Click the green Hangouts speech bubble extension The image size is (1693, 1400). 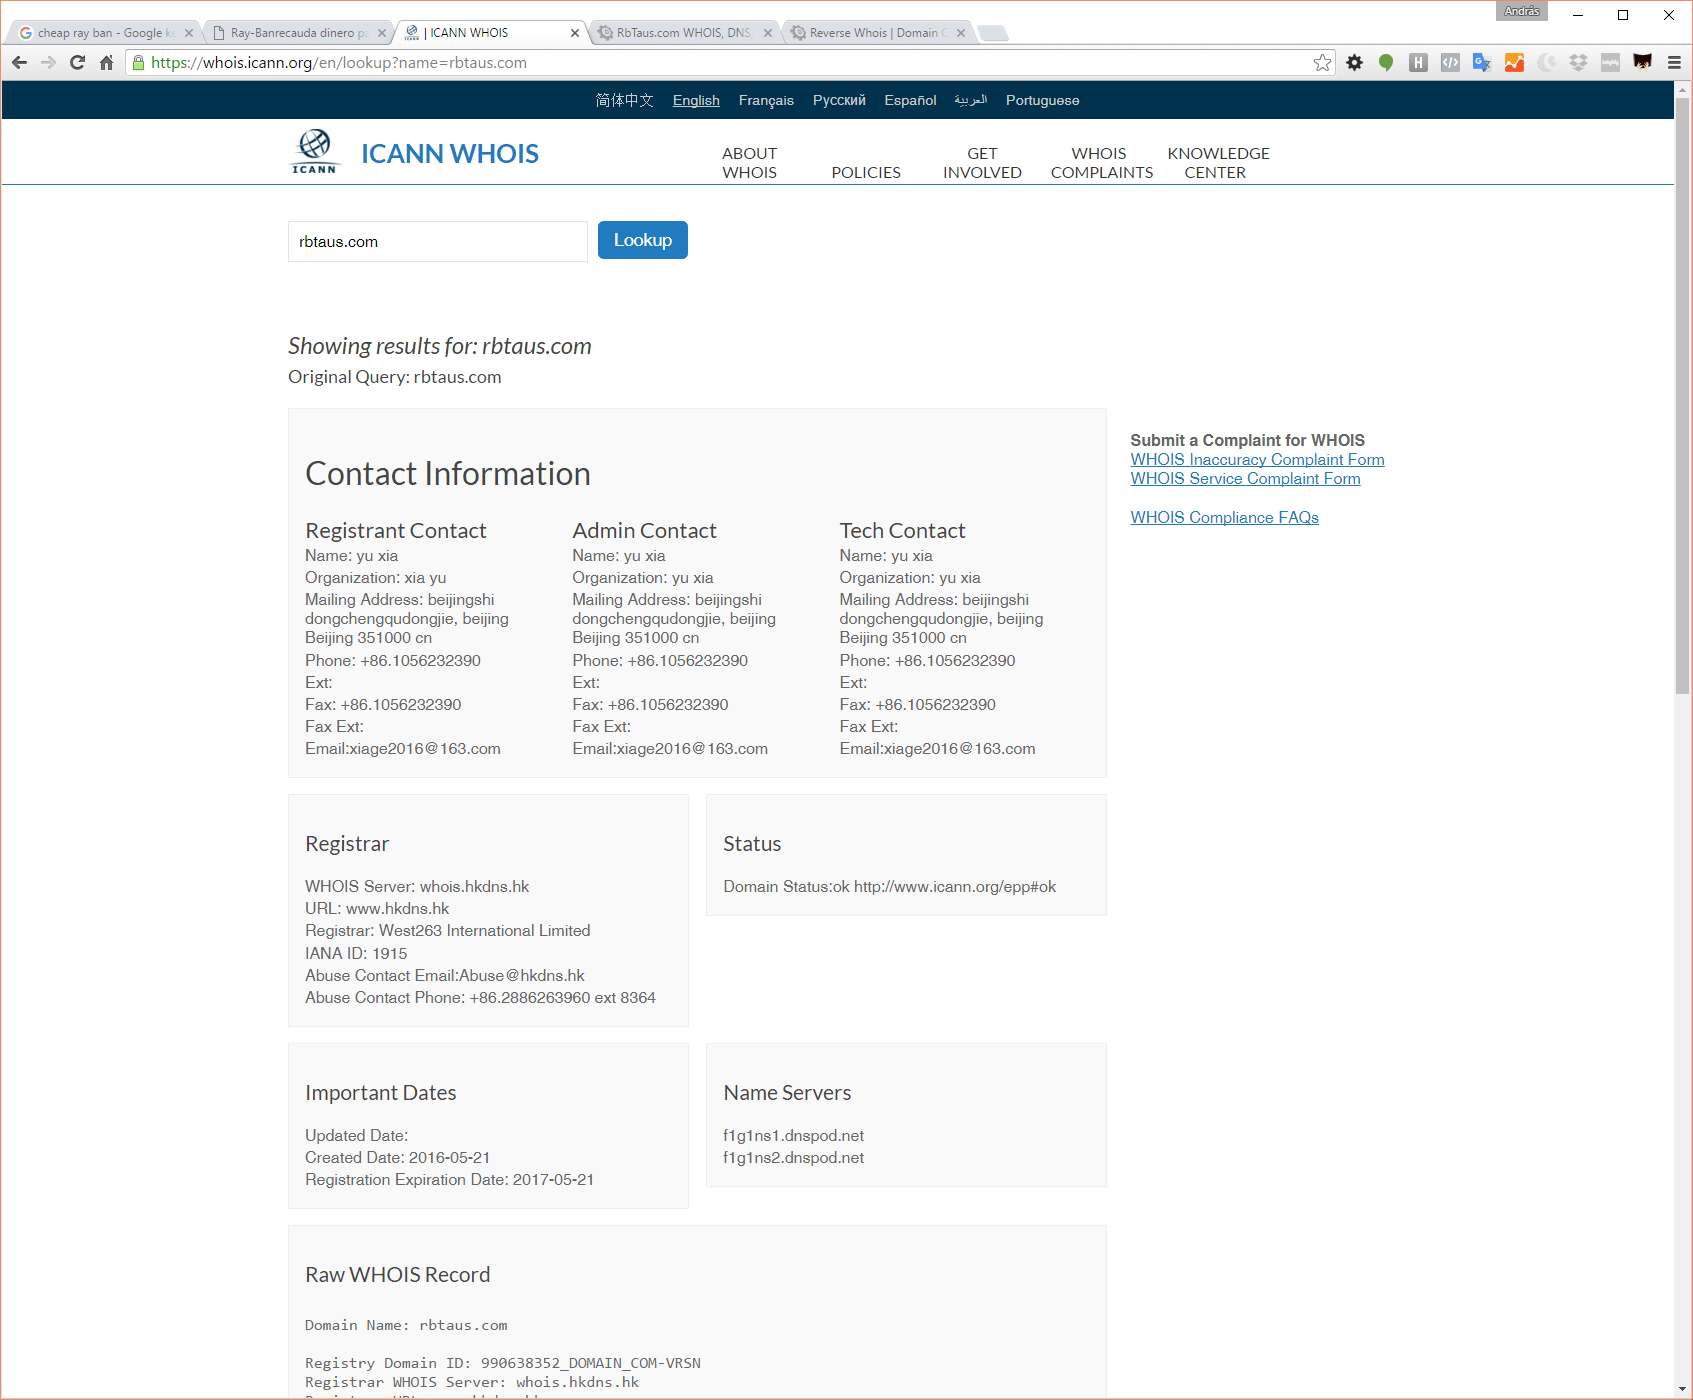click(1386, 63)
